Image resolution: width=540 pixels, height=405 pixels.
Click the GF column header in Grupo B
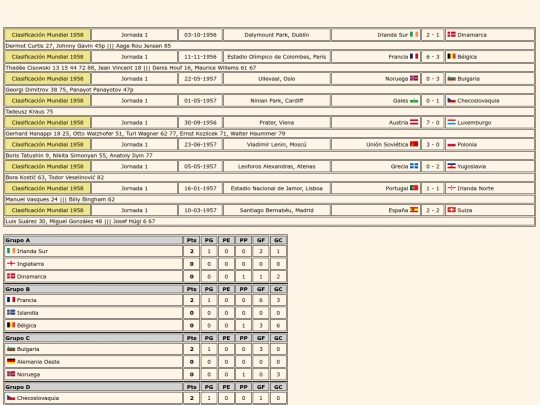click(261, 289)
